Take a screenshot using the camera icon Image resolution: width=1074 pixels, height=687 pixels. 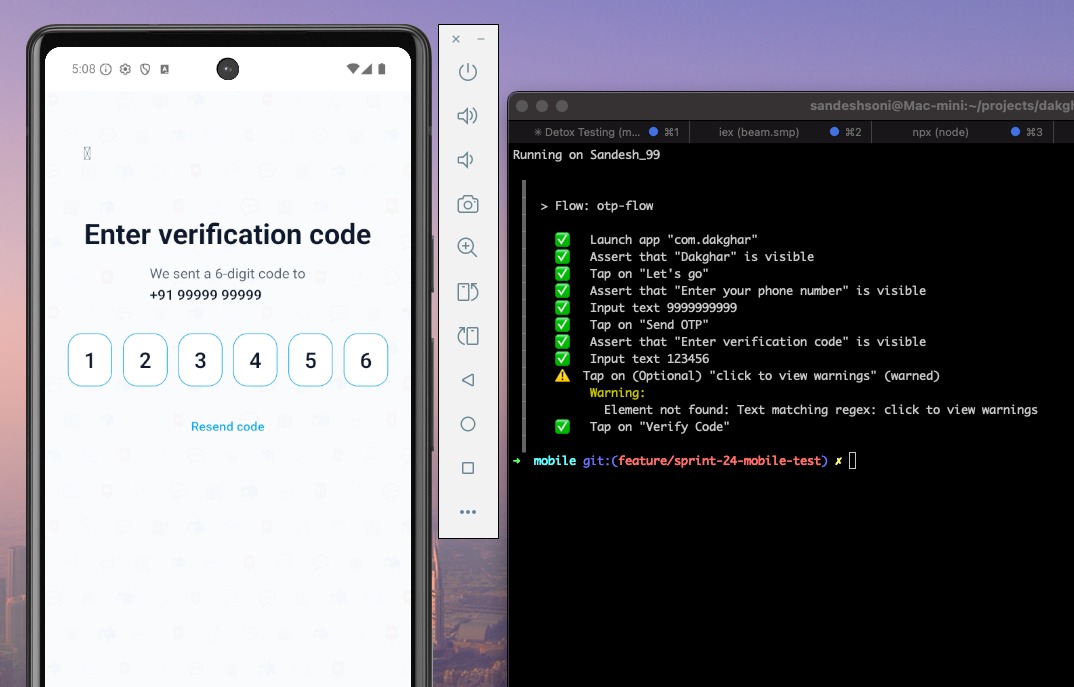(x=468, y=204)
